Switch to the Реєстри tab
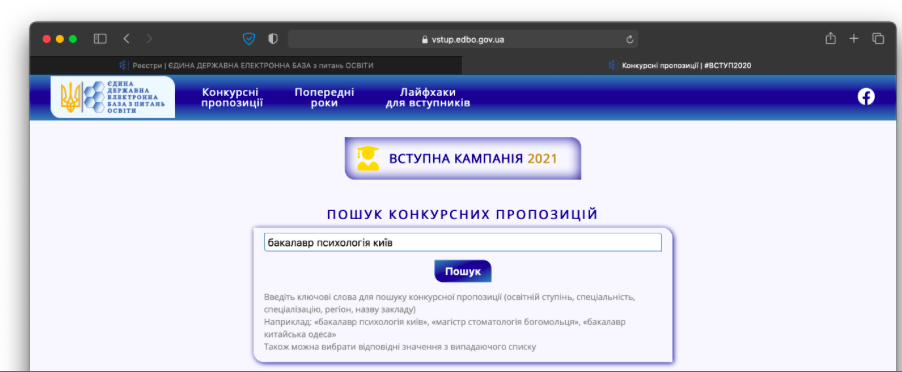The width and height of the screenshot is (902, 372). [246, 66]
